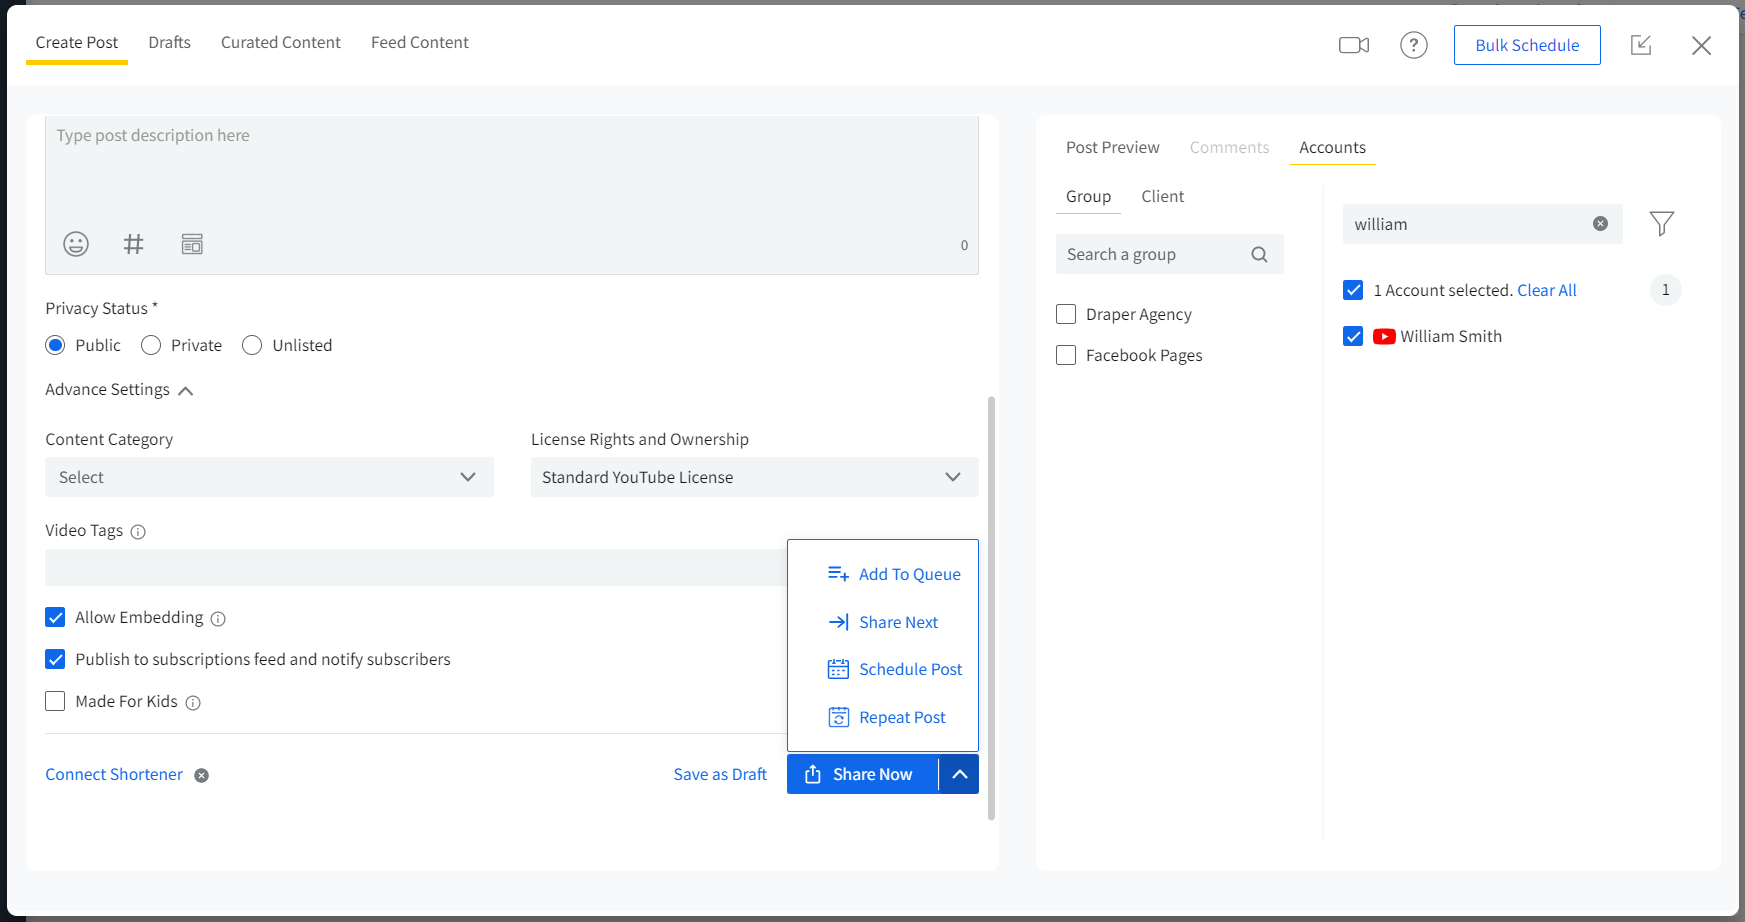This screenshot has height=922, width=1745.
Task: Click the video camera icon
Action: [x=1353, y=45]
